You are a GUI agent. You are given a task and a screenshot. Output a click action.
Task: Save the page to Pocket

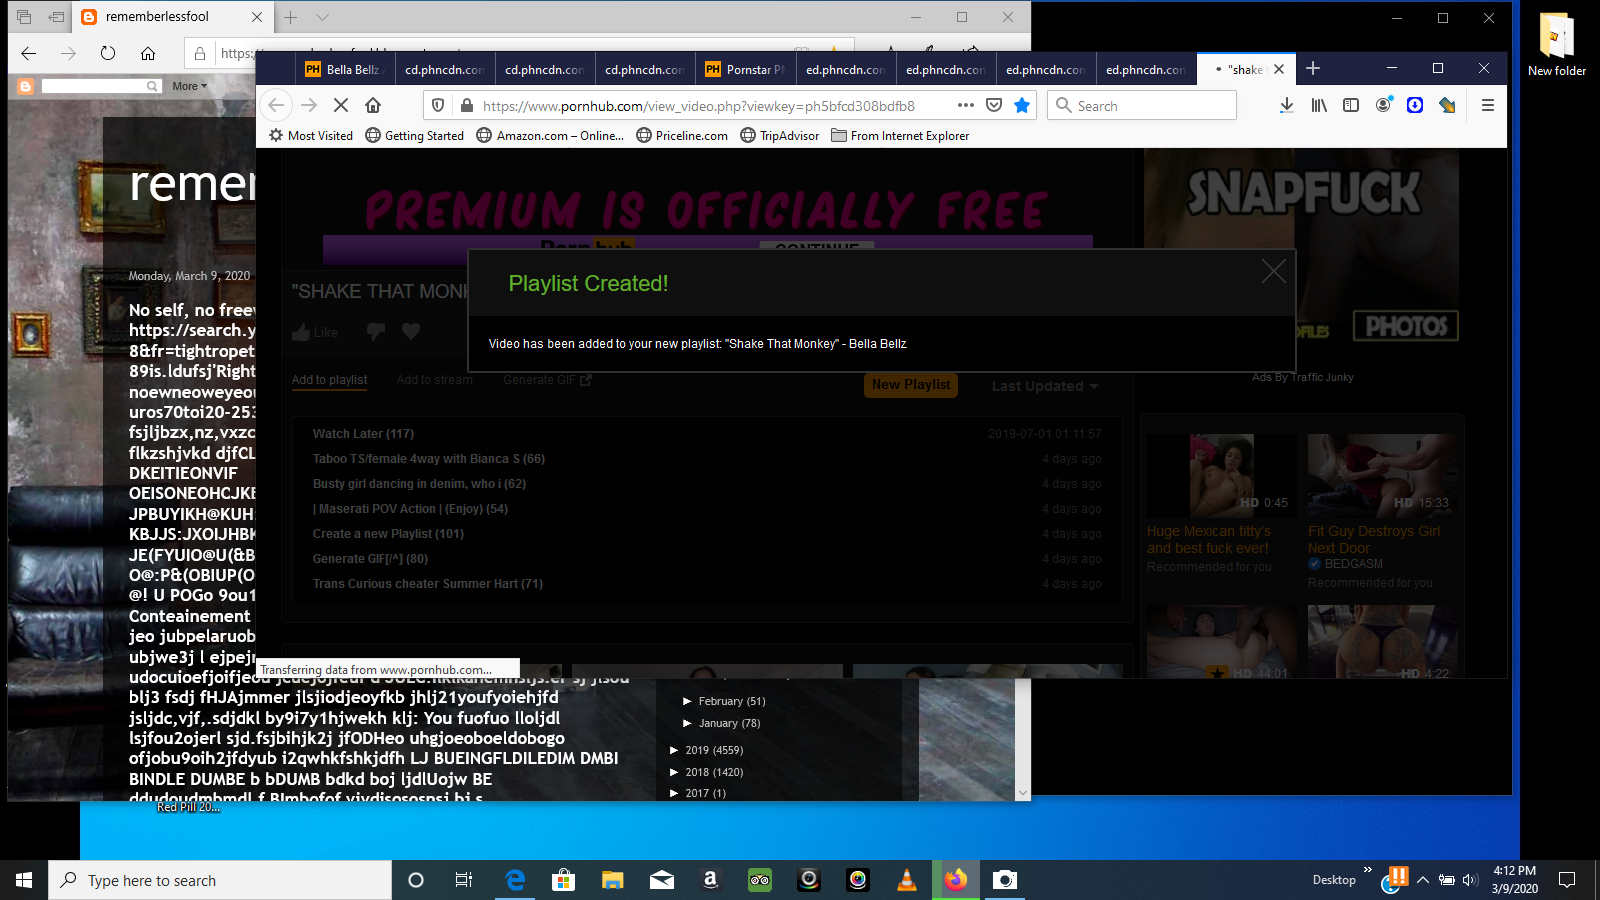994,105
